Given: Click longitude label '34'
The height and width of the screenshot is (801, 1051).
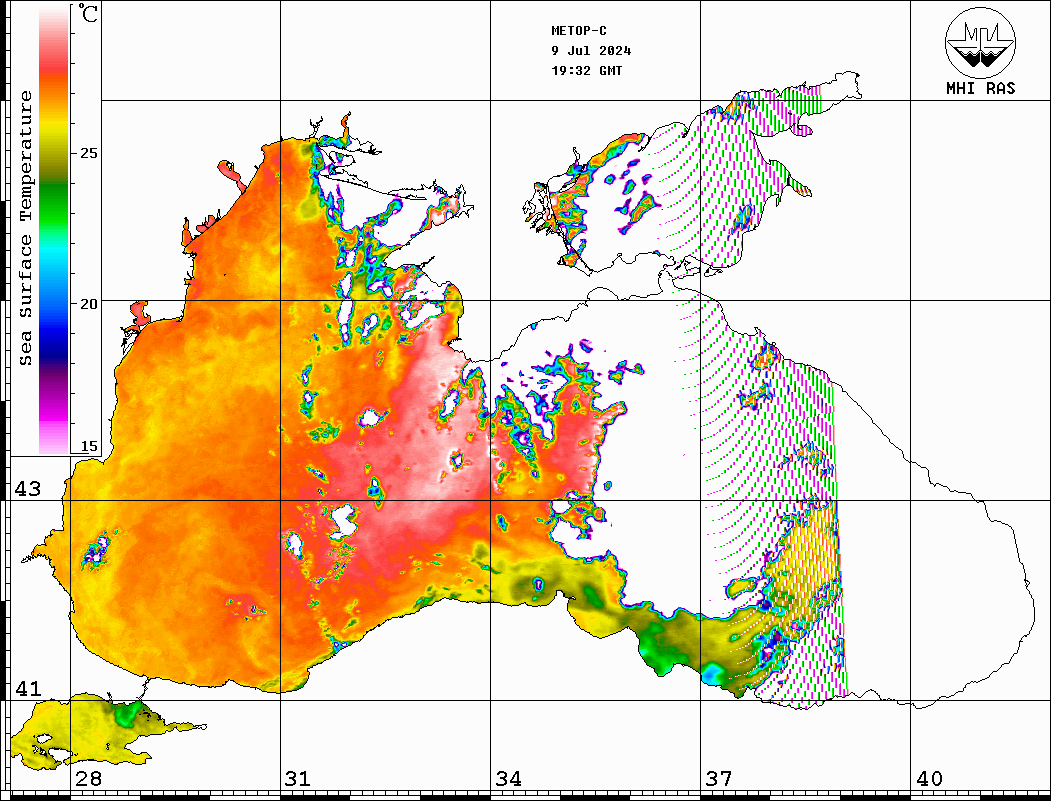Looking at the screenshot, I should click(x=508, y=778).
